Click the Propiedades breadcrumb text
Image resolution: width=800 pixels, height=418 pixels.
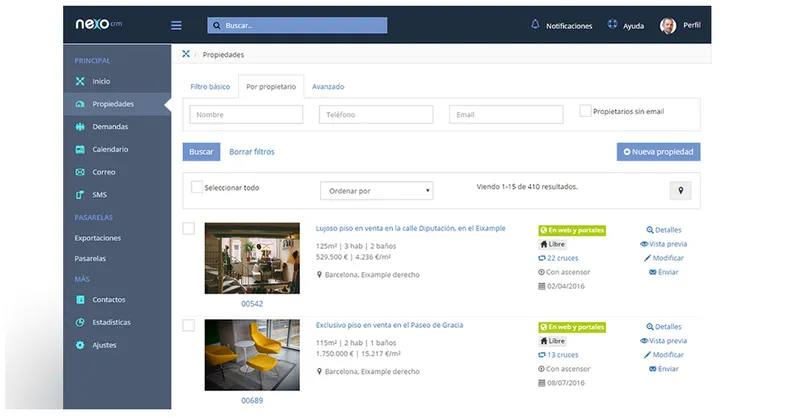tap(223, 55)
